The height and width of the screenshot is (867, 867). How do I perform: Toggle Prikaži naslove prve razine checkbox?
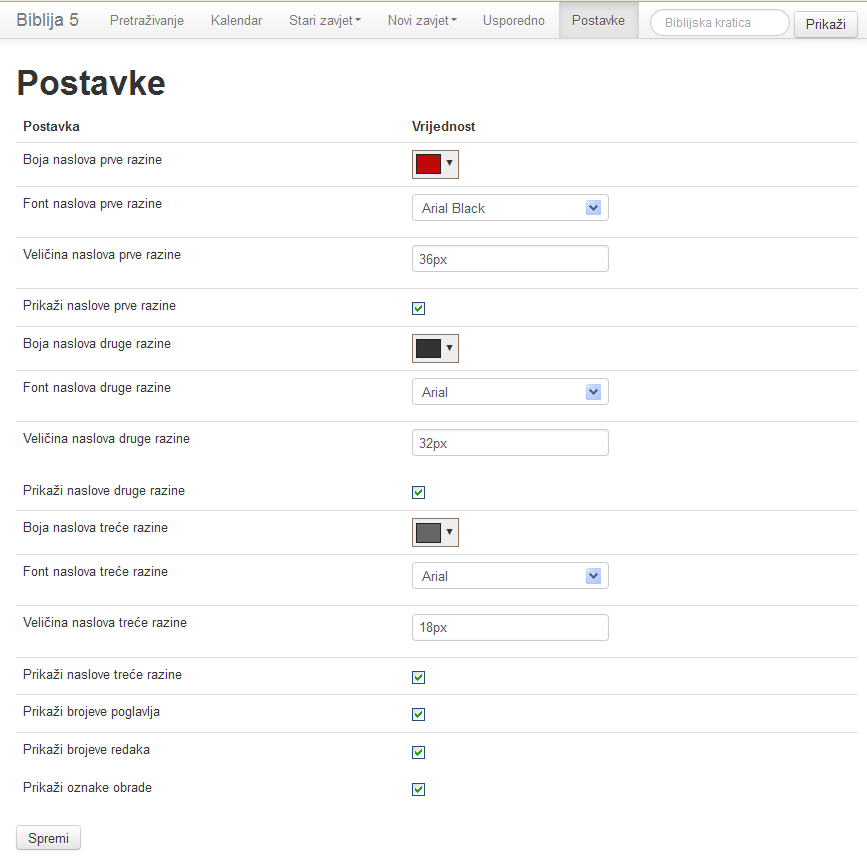click(418, 308)
